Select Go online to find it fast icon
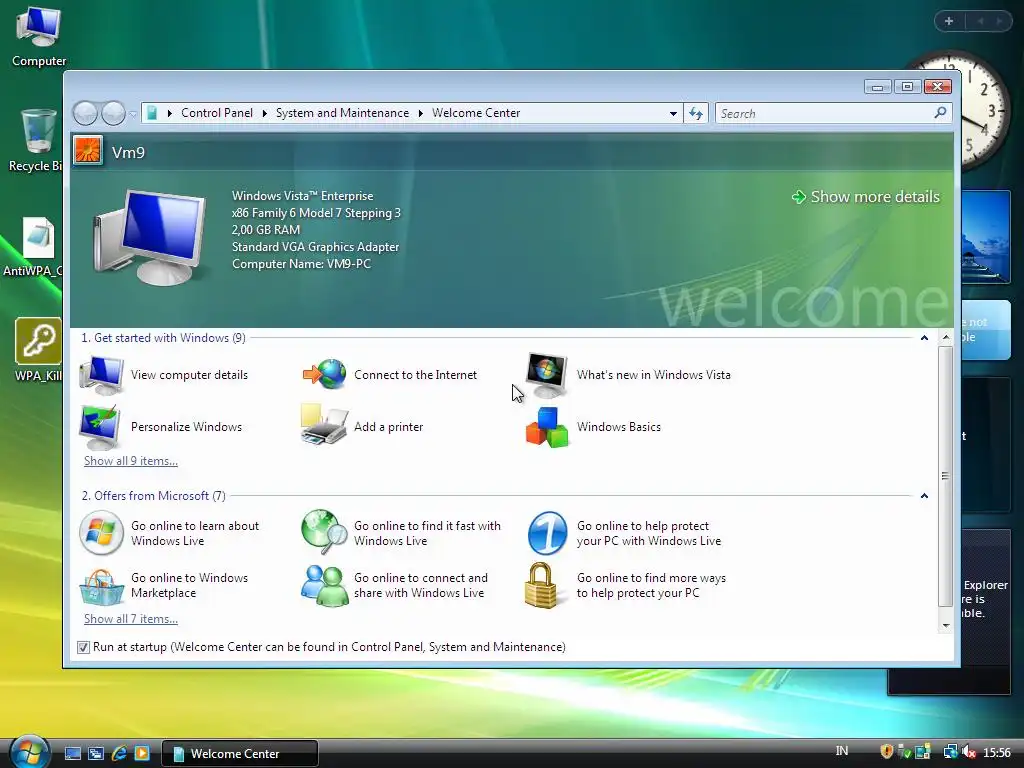The image size is (1024, 768). click(x=325, y=532)
